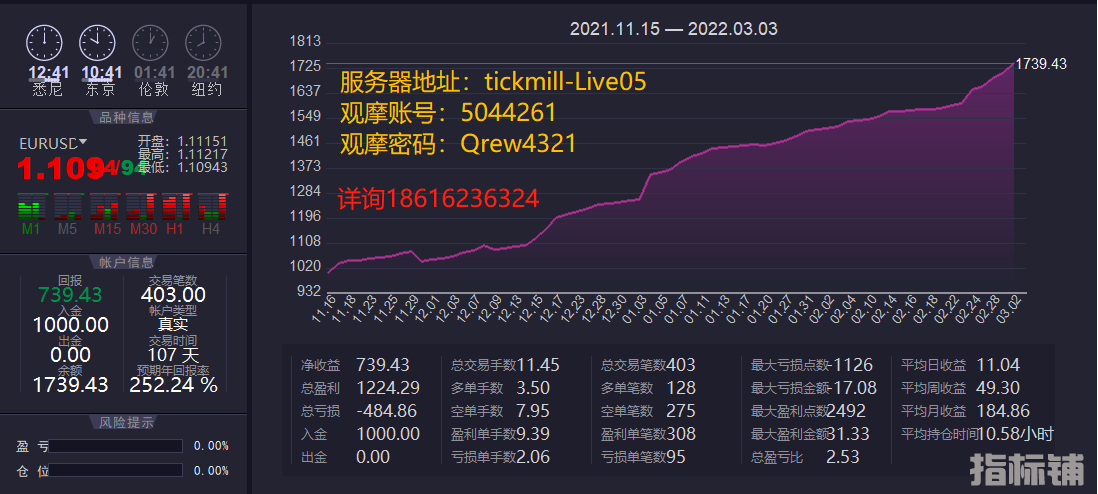Click the 交易时间 107 天 value
This screenshot has height=494, width=1098.
click(x=173, y=355)
